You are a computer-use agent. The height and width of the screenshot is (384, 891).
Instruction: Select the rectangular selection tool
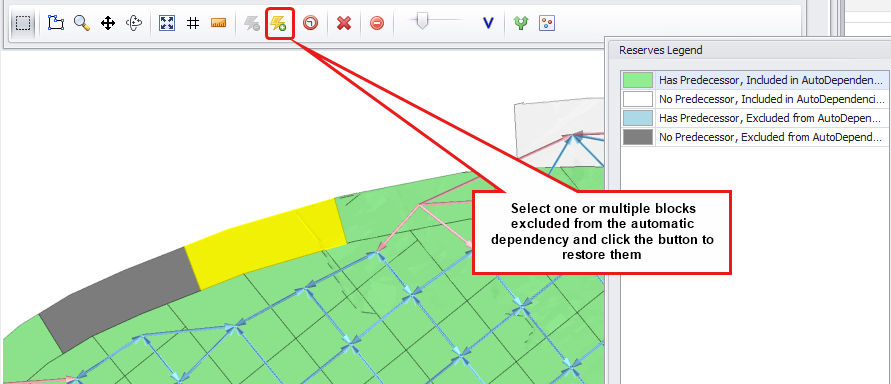pos(23,23)
